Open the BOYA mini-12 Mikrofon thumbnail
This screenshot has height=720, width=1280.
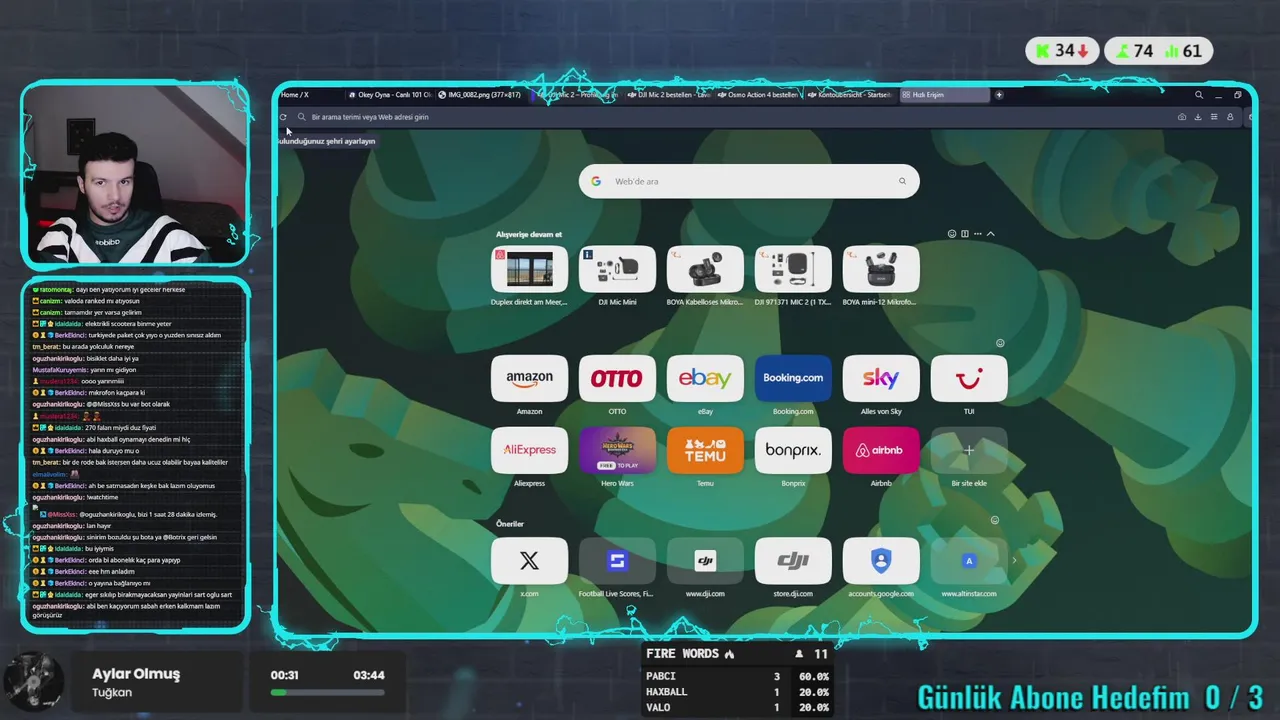[881, 269]
